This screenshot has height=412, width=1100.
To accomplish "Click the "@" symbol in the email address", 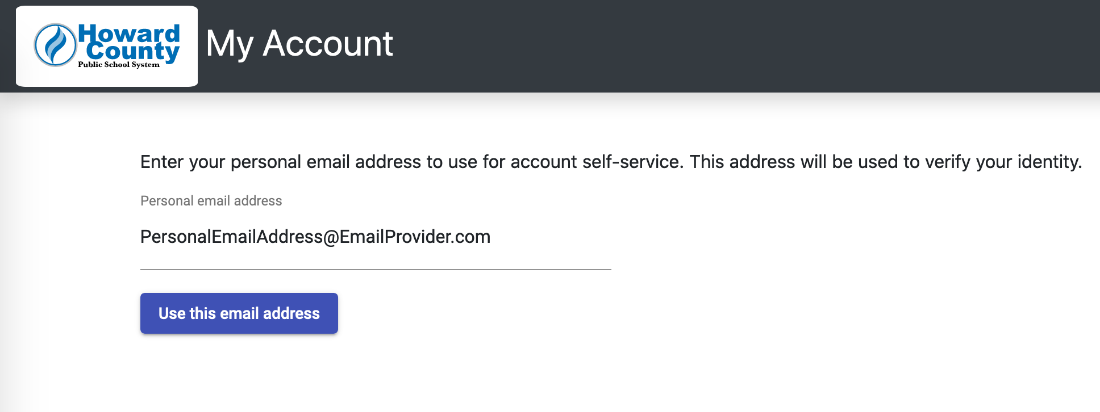I will (x=328, y=238).
